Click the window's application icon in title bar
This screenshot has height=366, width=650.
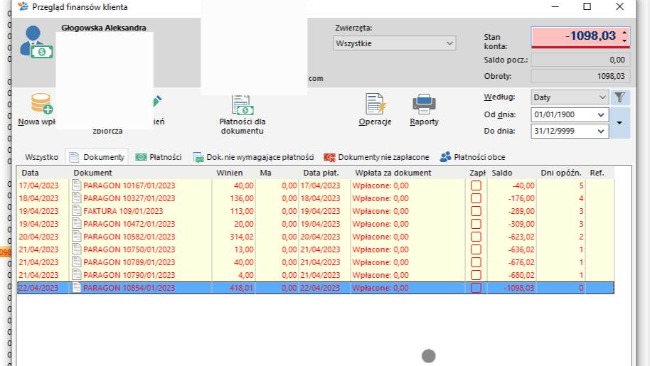click(x=23, y=7)
